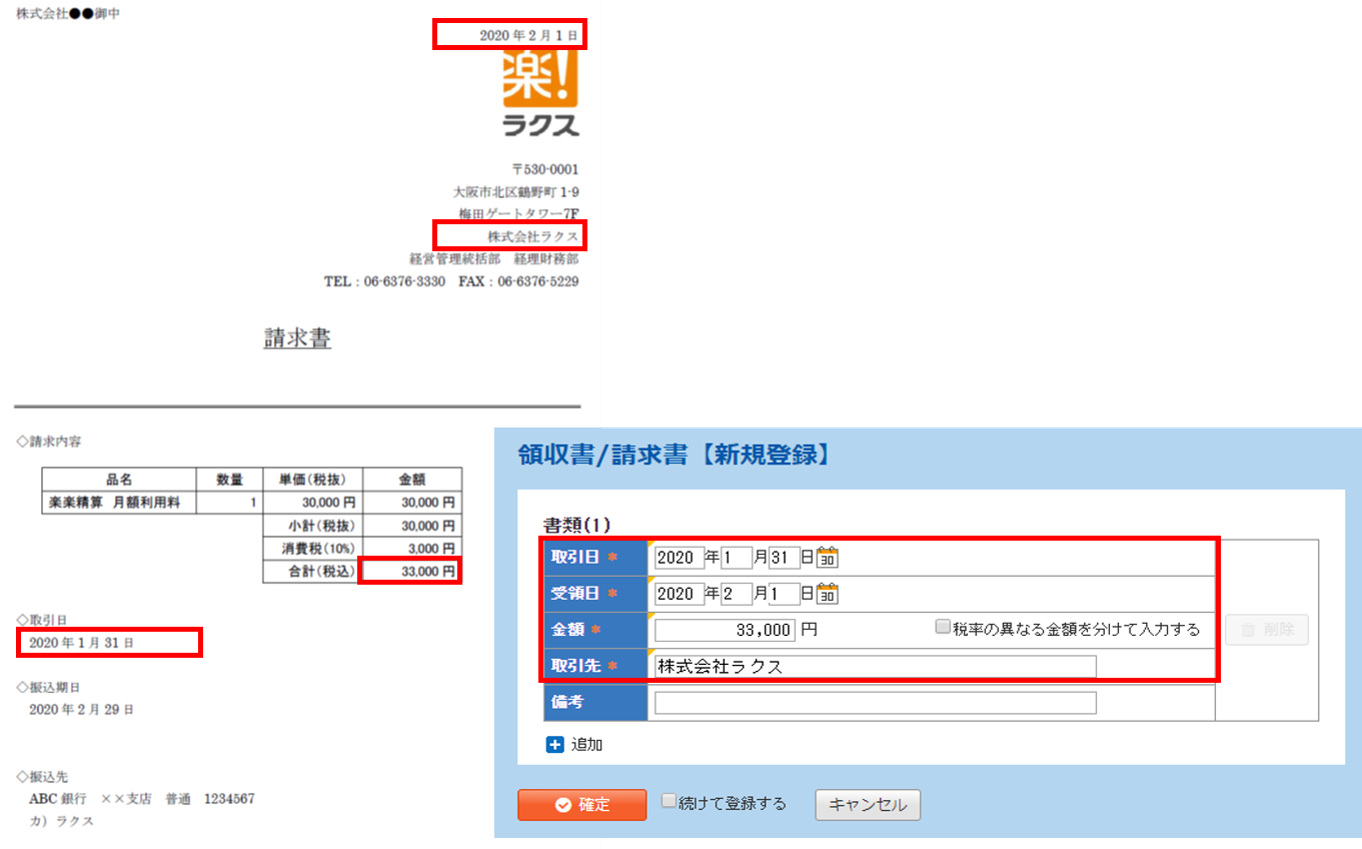Click the 楽楽精算 月額利用料 item cell
Screen dimensions: 1362x849
coord(119,502)
